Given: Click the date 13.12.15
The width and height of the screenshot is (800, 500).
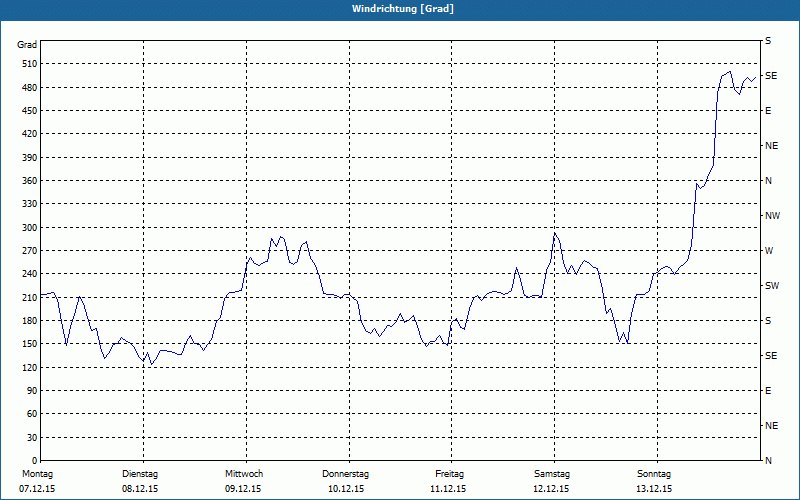Looking at the screenshot, I should 654,489.
